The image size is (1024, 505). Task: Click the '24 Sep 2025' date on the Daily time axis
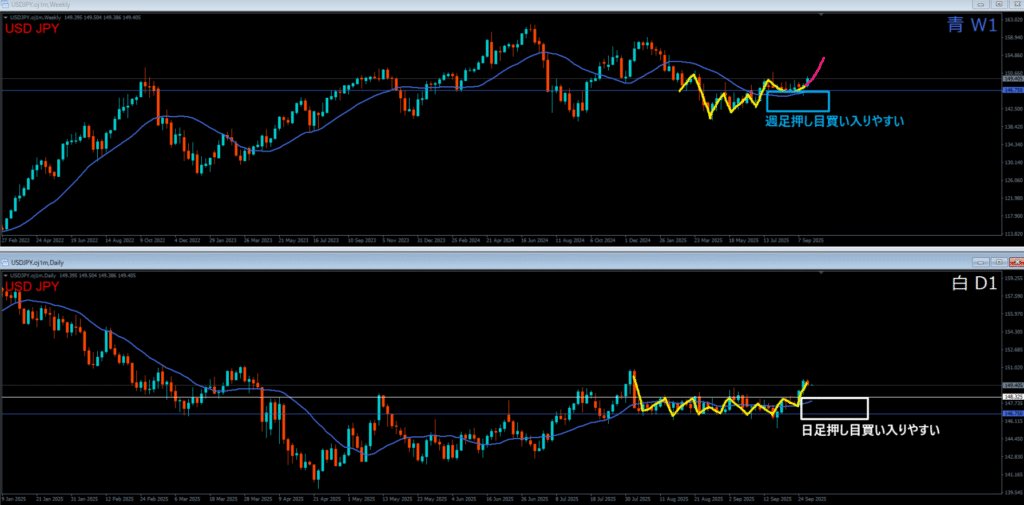click(x=812, y=497)
